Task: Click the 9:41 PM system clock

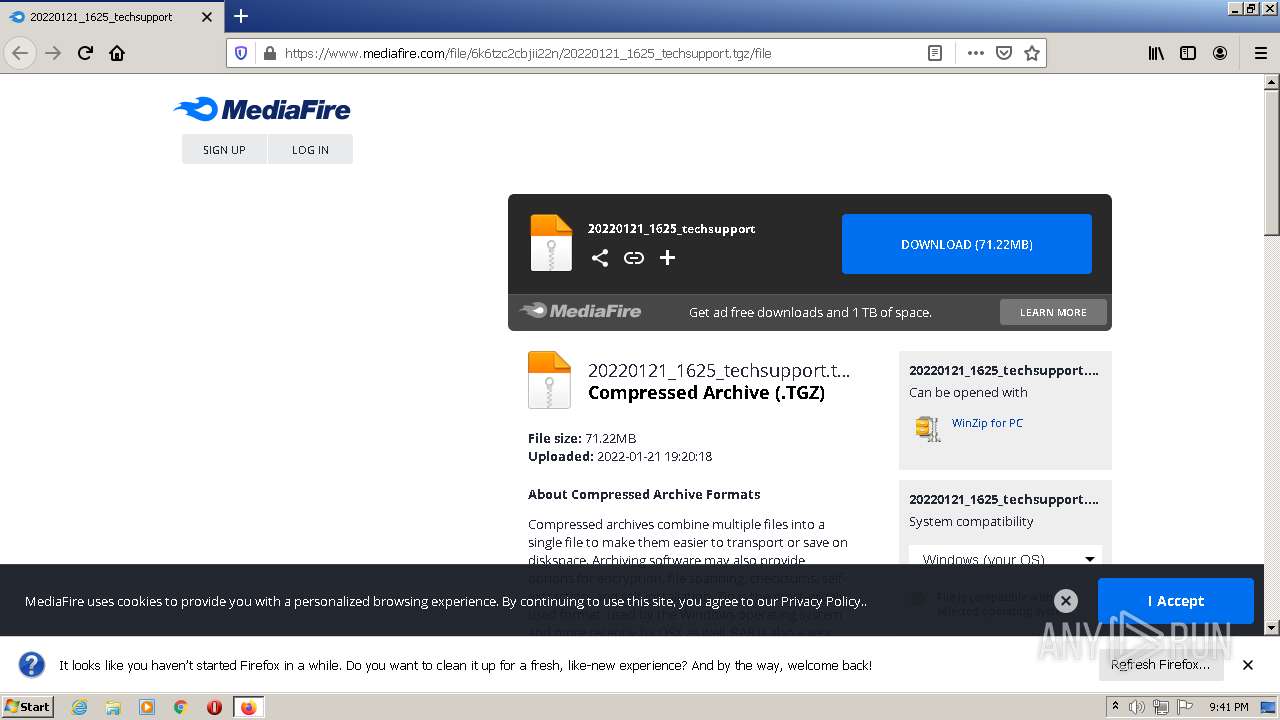Action: [x=1228, y=707]
